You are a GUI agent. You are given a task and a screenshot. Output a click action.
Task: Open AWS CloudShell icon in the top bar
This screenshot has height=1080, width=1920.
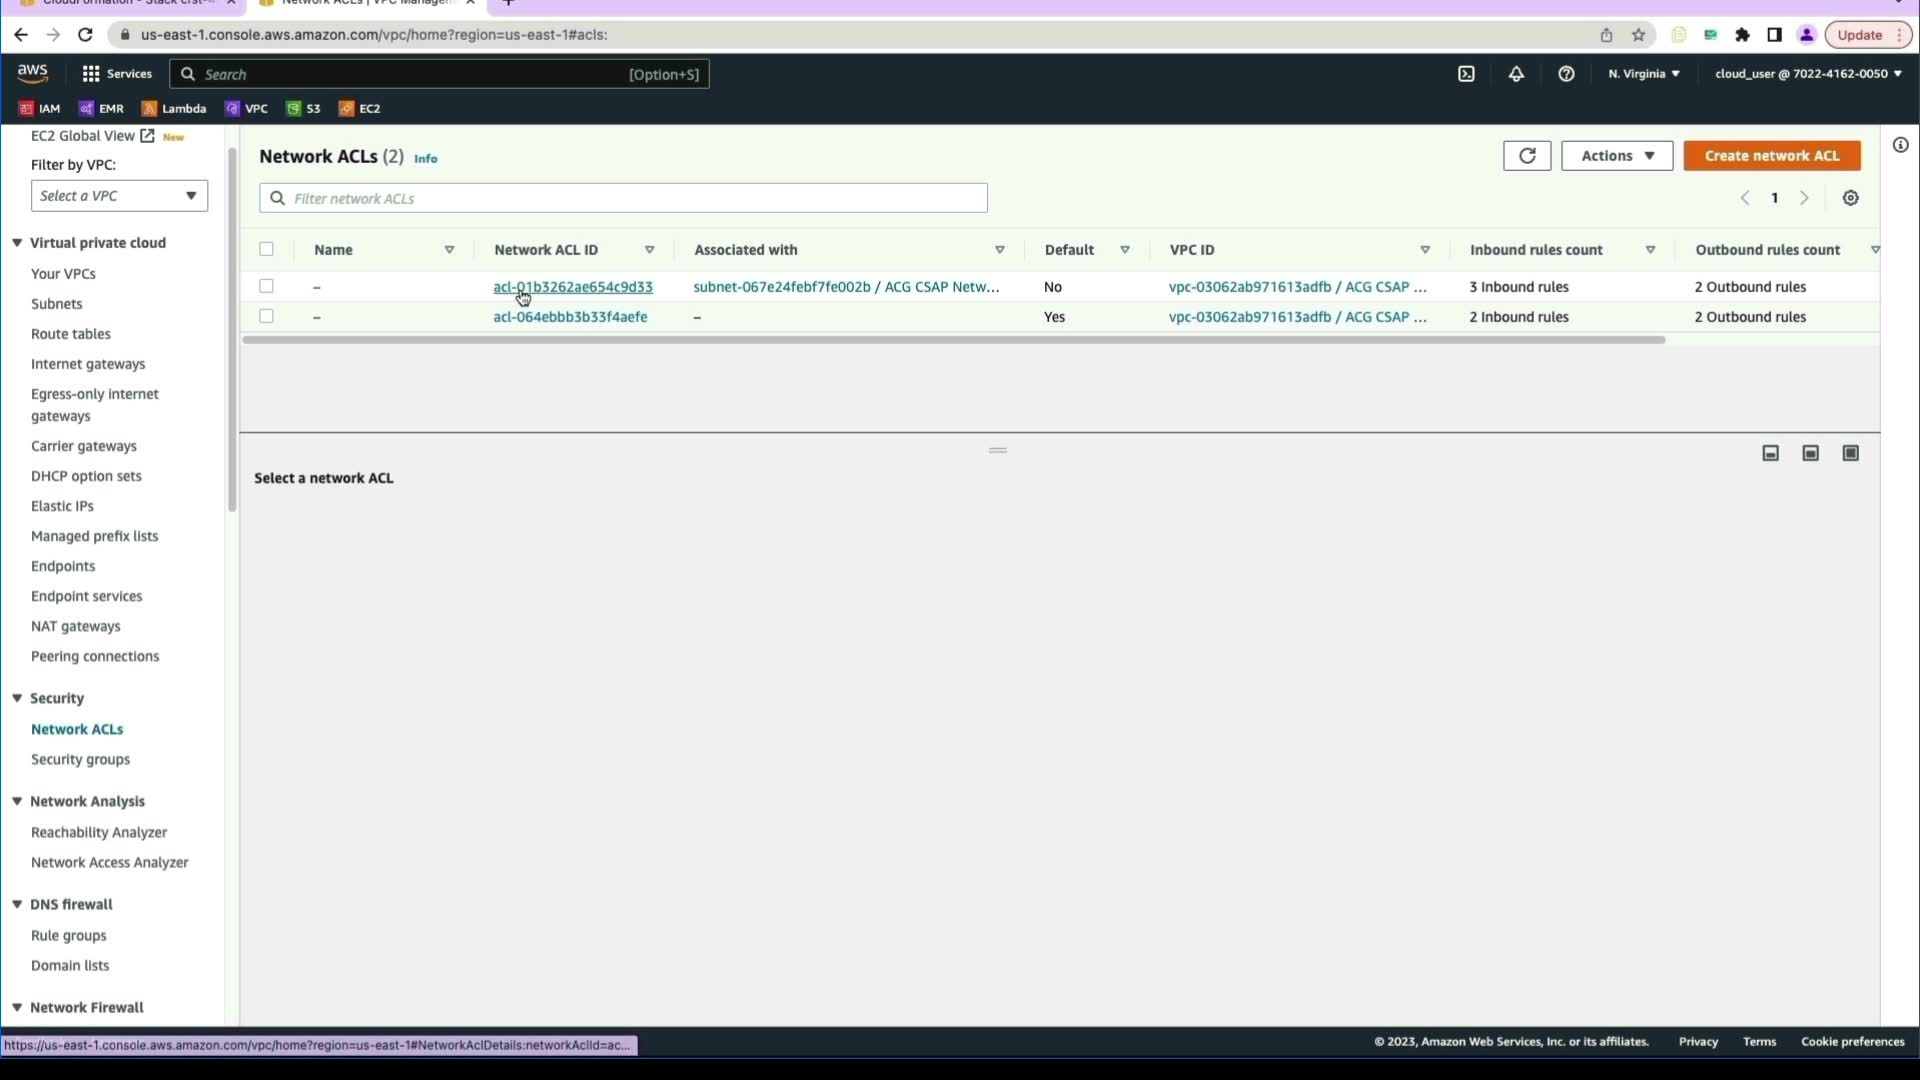1466,74
